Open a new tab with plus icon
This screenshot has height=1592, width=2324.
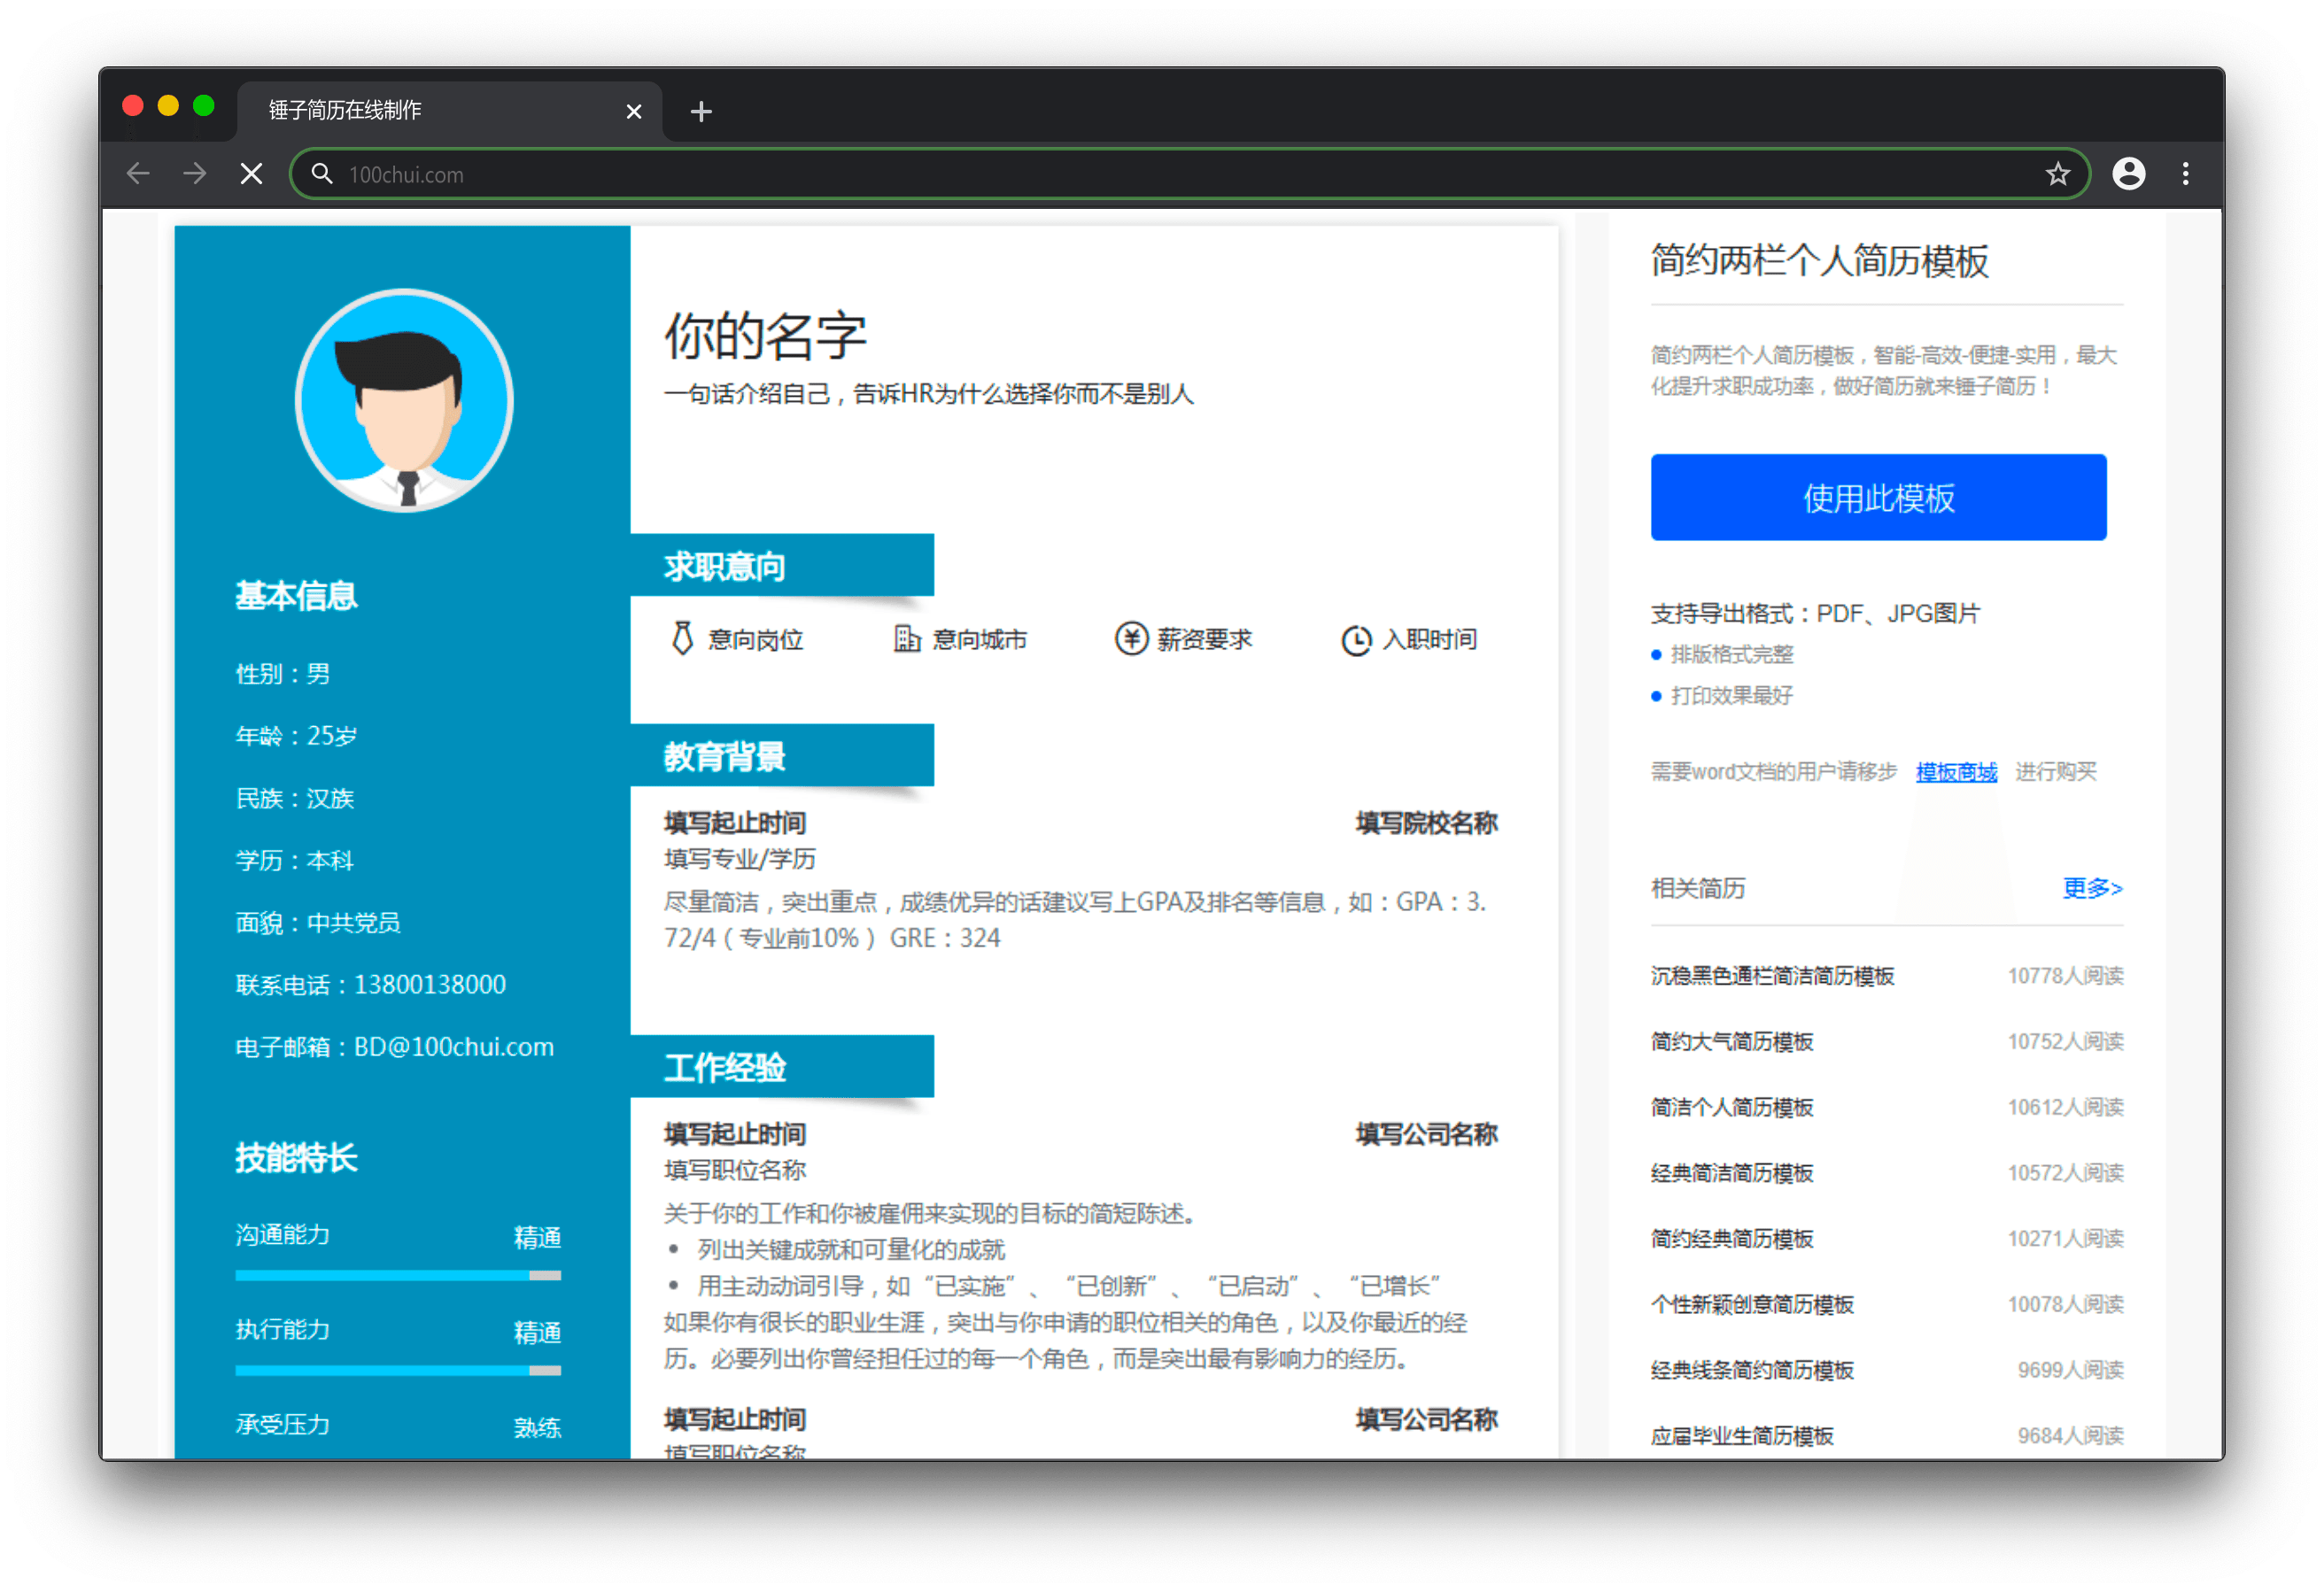tap(701, 111)
